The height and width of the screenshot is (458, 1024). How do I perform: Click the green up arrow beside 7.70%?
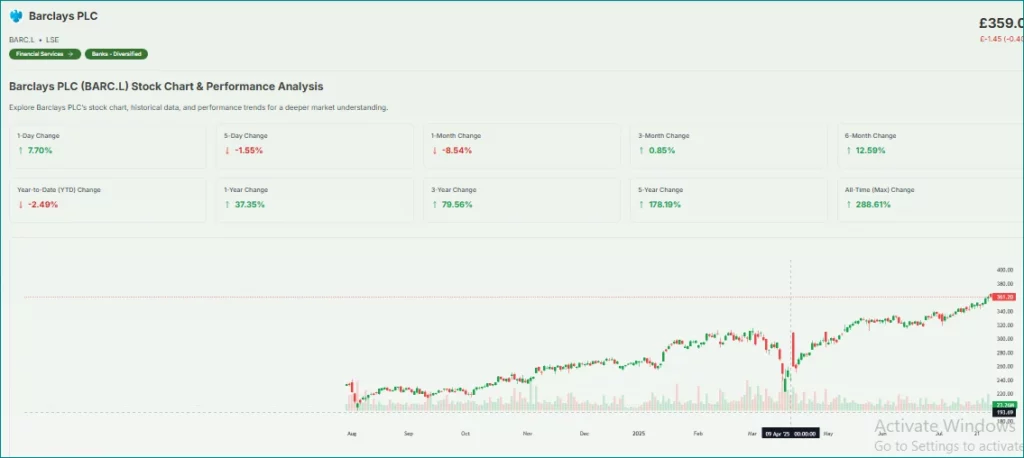[20, 150]
